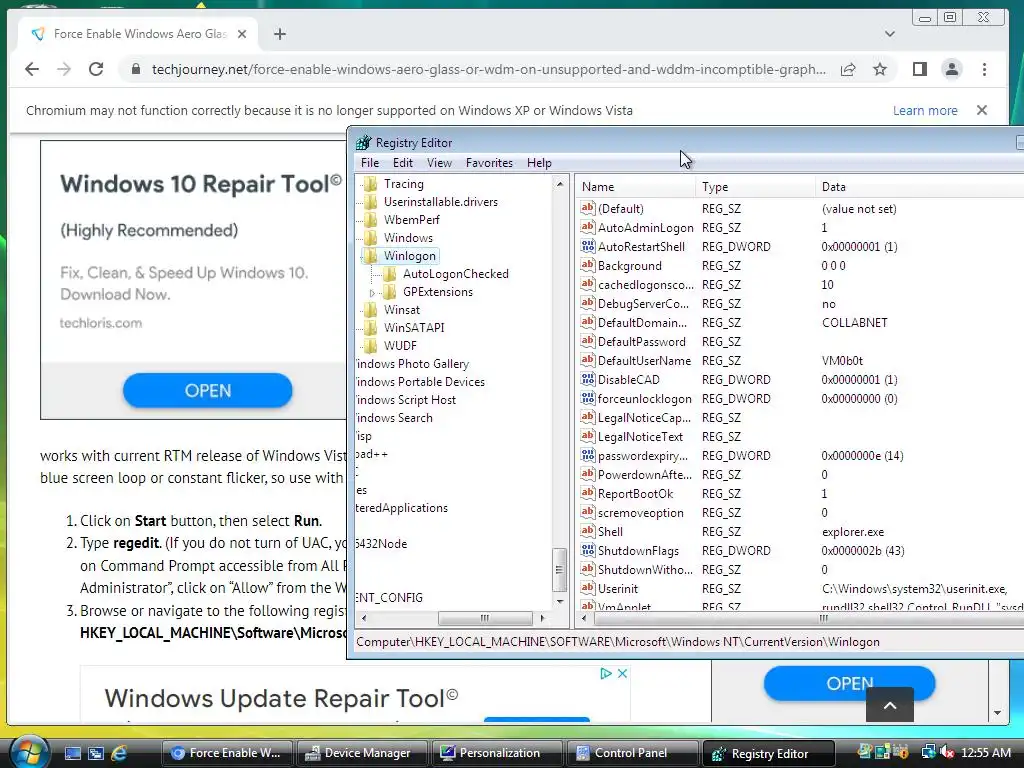
Task: Click the lock icon in address bar
Action: tap(135, 69)
